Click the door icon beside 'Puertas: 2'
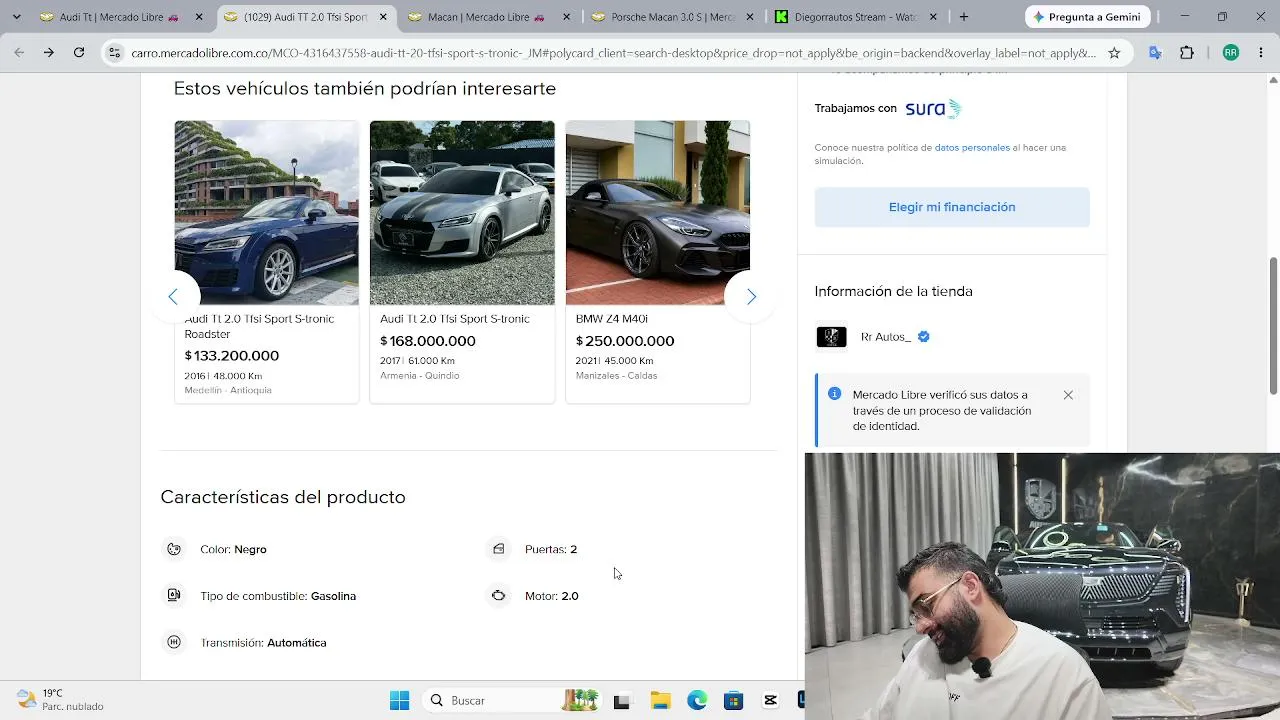The height and width of the screenshot is (720, 1280). tap(498, 549)
